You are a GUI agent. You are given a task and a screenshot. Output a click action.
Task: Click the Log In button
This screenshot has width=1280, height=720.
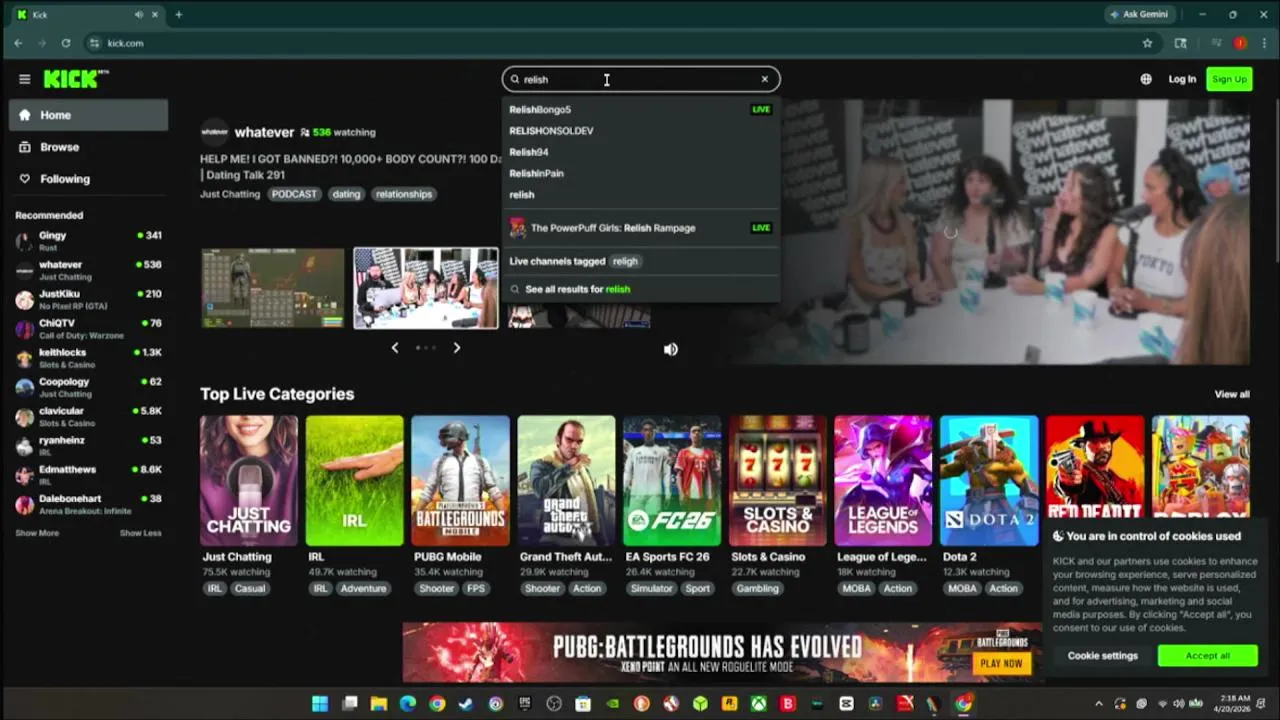click(1182, 79)
